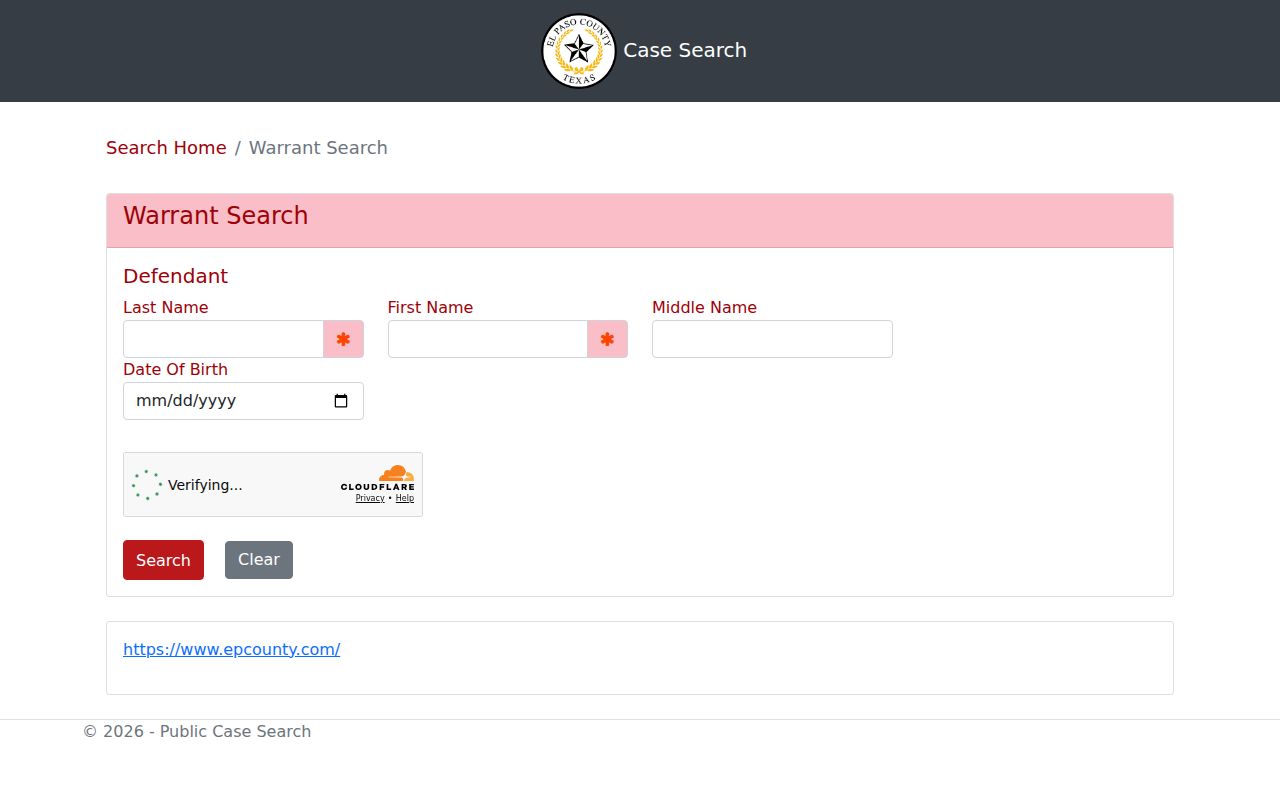The width and height of the screenshot is (1280, 800).
Task: Click the Last Name label
Action: pyautogui.click(x=166, y=307)
